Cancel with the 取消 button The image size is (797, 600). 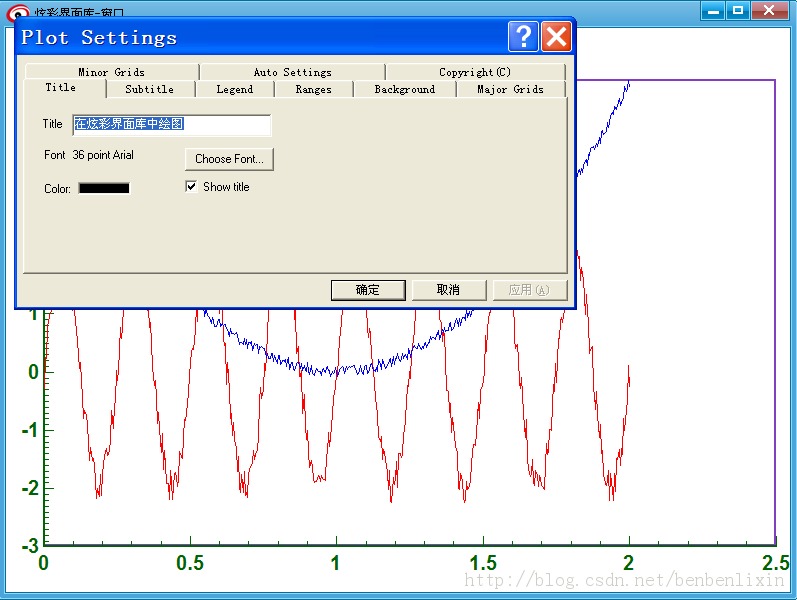tap(448, 290)
